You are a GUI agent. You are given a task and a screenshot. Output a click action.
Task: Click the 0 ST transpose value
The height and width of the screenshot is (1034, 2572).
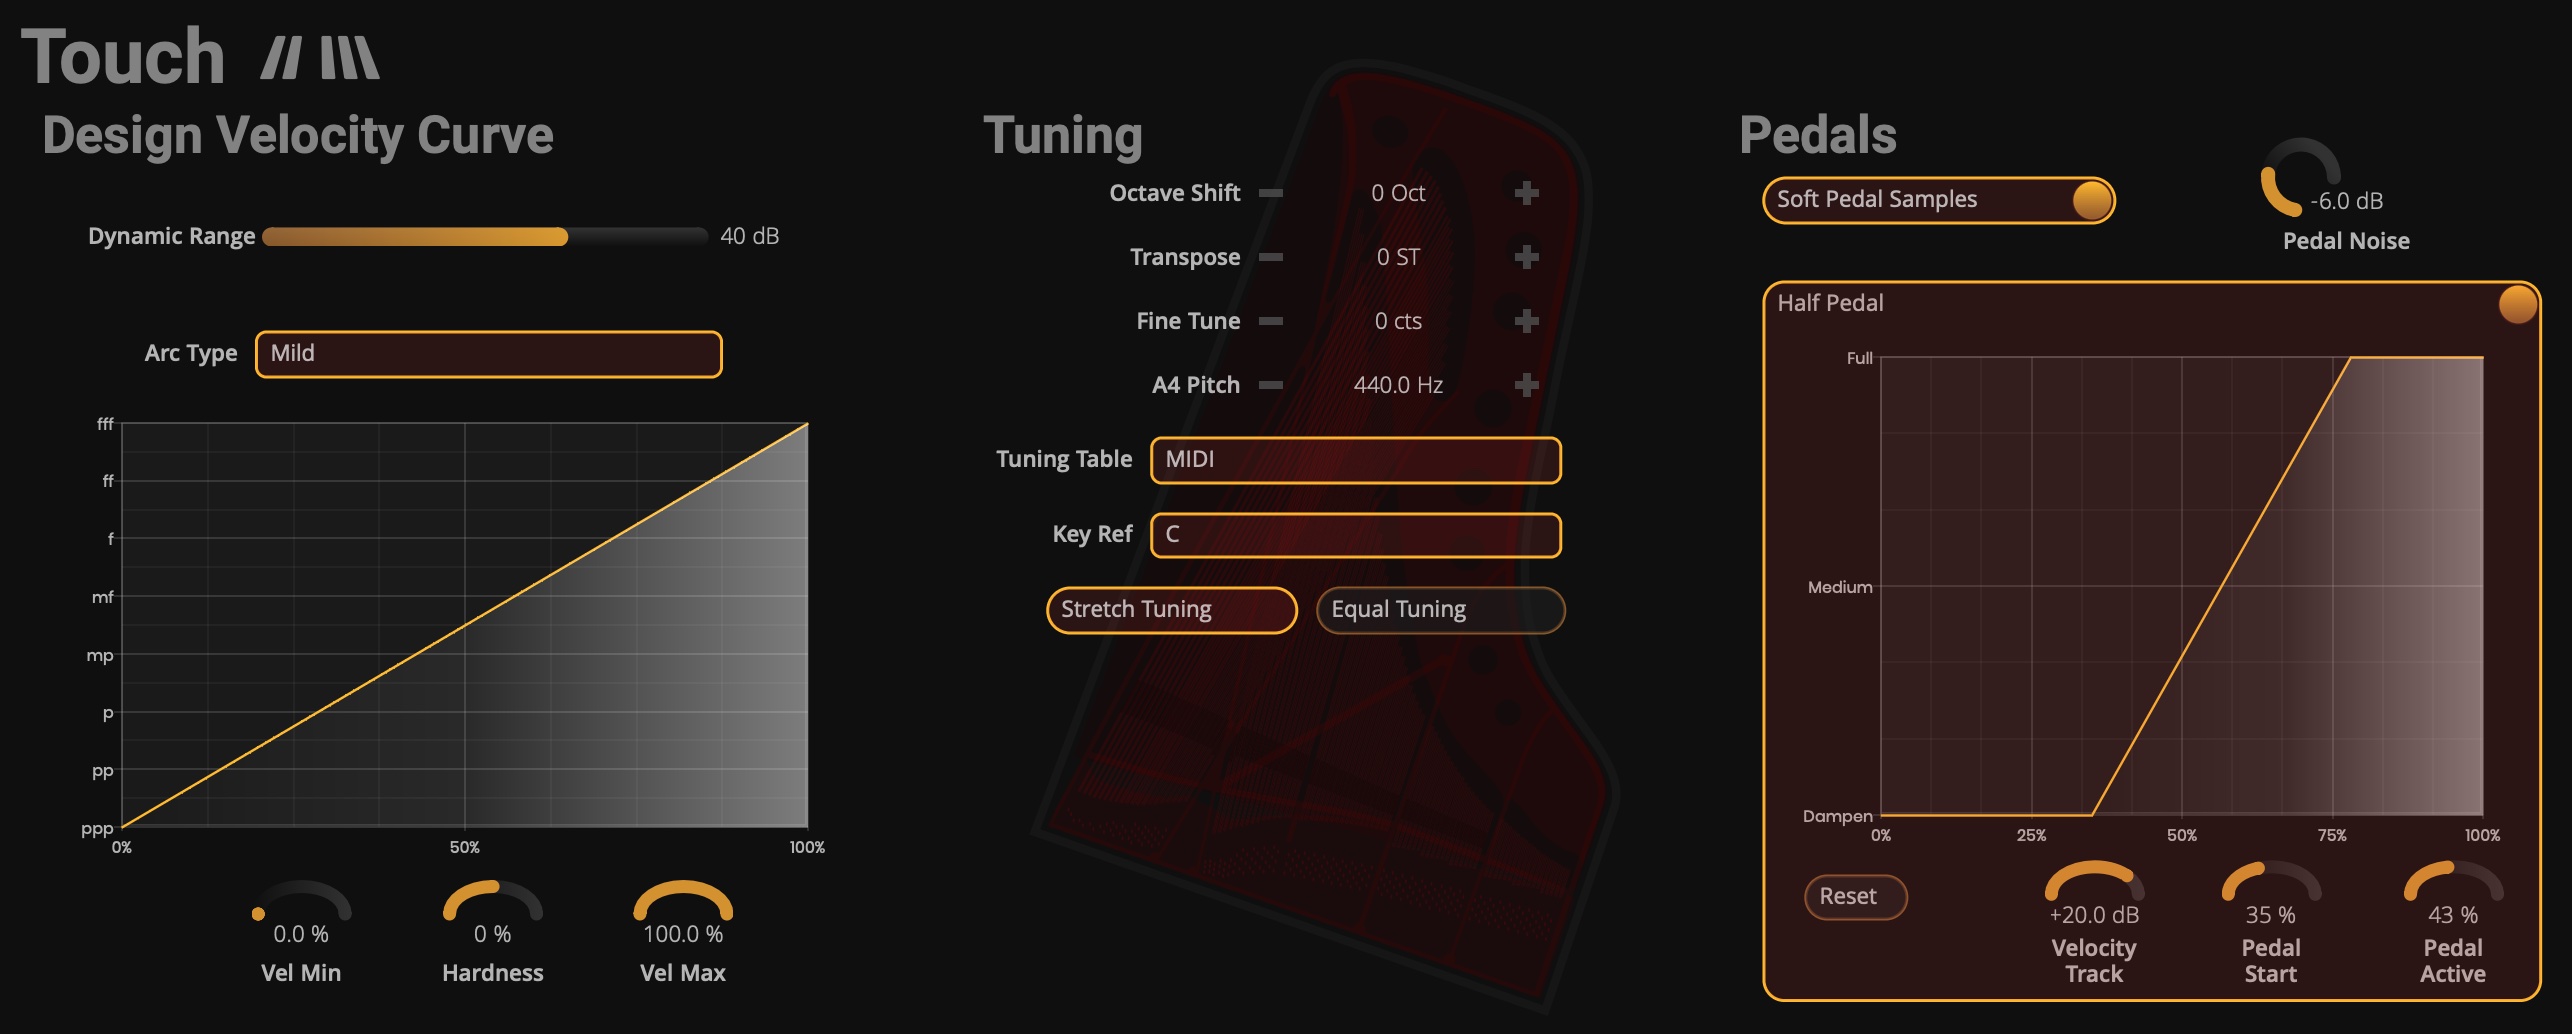point(1398,257)
